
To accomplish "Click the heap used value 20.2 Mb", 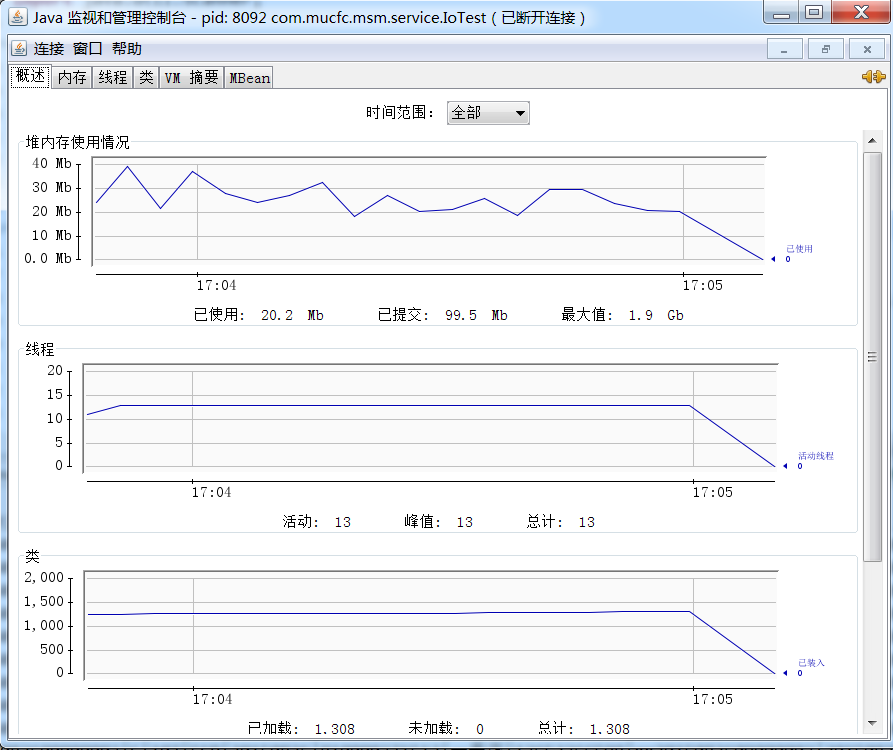I will [292, 315].
